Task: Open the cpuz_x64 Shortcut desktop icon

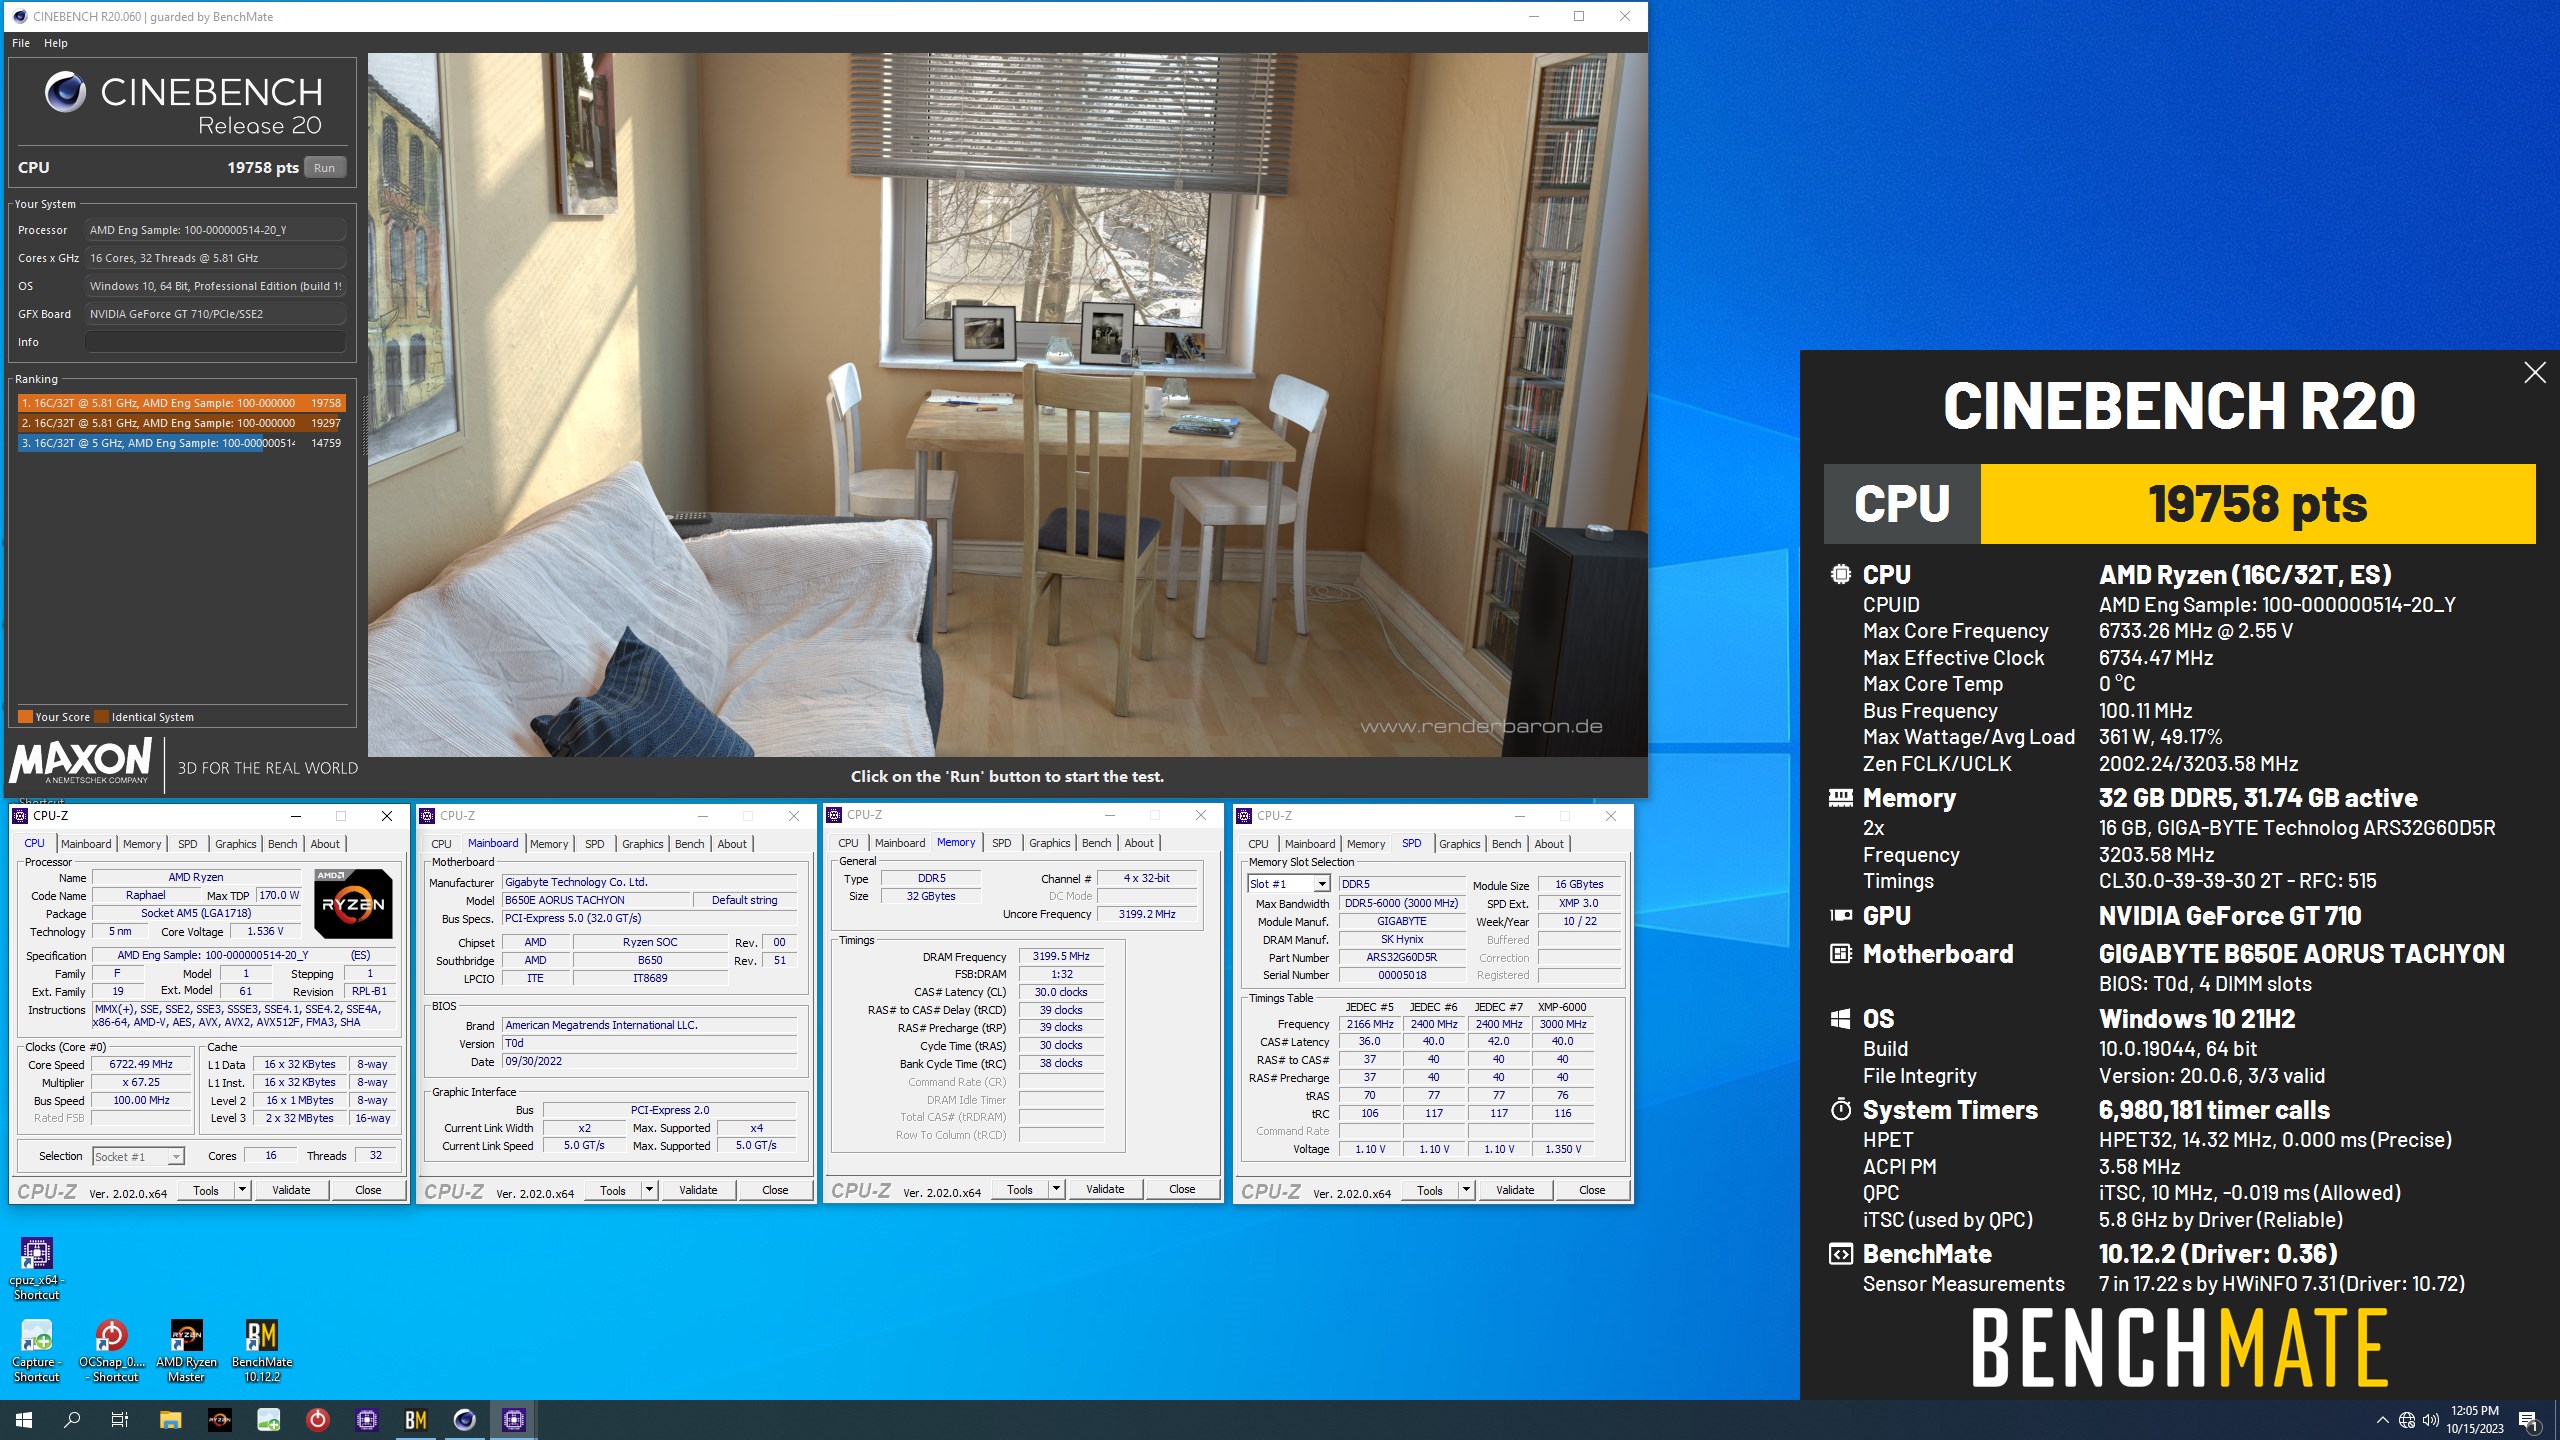Action: [36, 1268]
